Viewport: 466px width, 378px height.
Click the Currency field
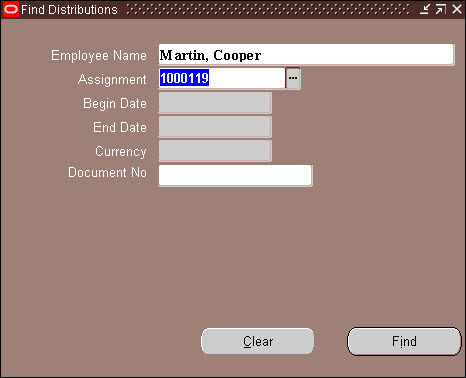click(x=215, y=151)
